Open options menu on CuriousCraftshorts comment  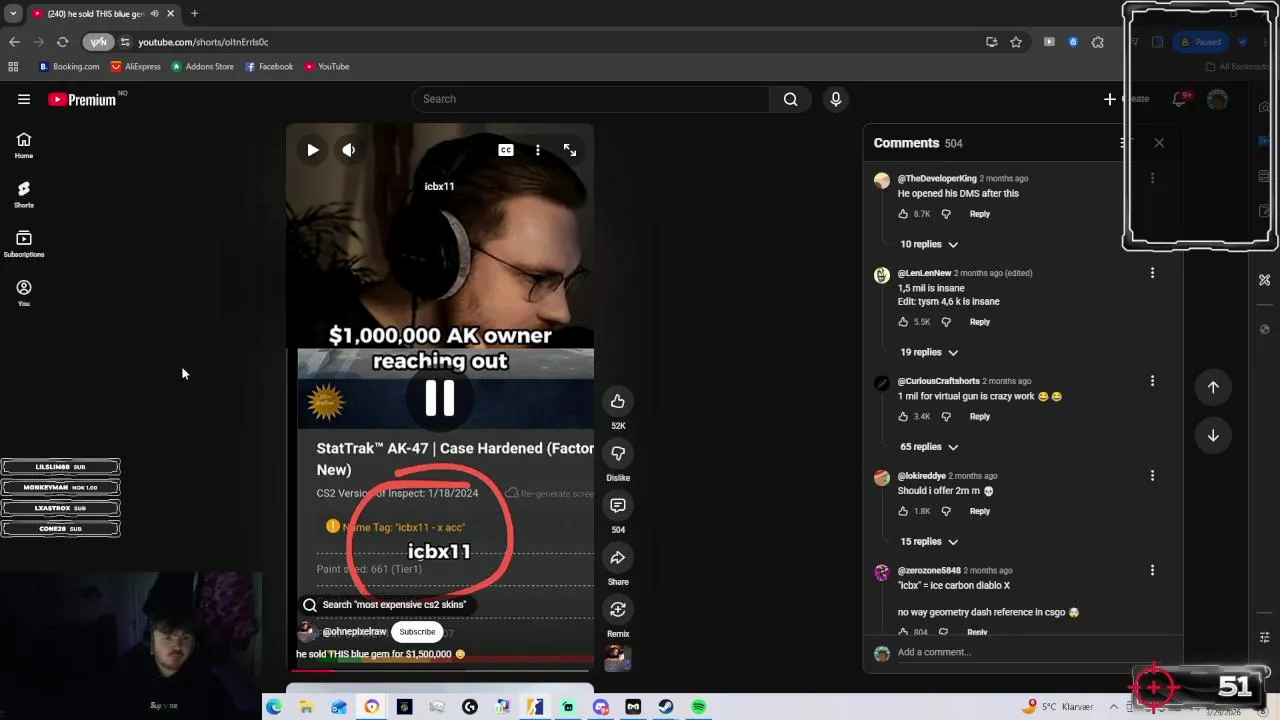[x=1152, y=381]
